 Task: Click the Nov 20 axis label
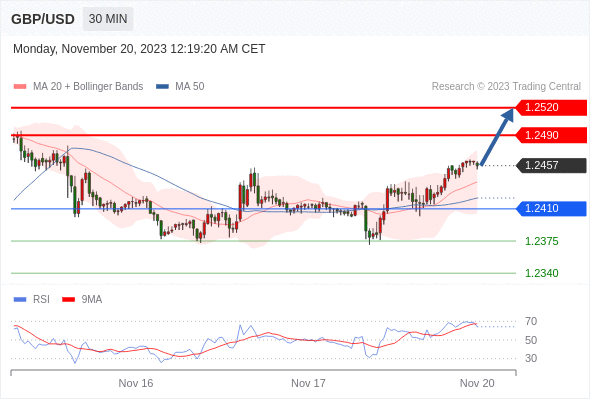pyautogui.click(x=477, y=383)
